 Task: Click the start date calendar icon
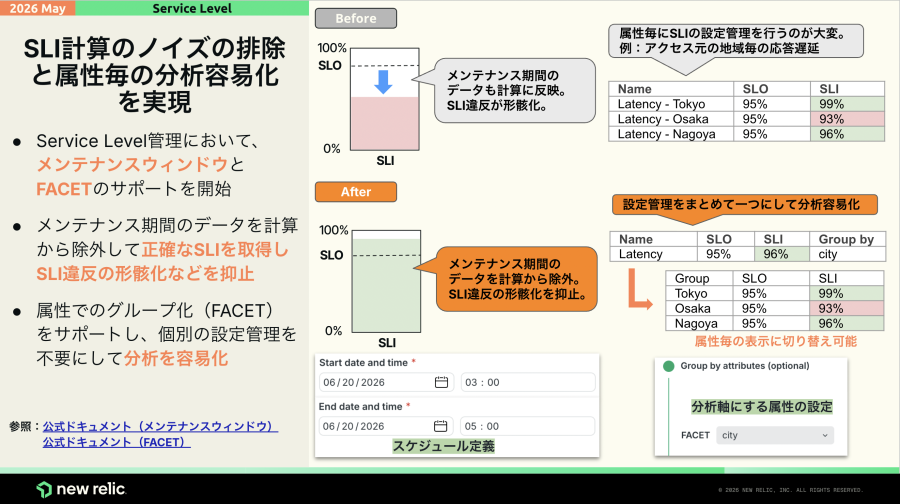click(x=441, y=382)
